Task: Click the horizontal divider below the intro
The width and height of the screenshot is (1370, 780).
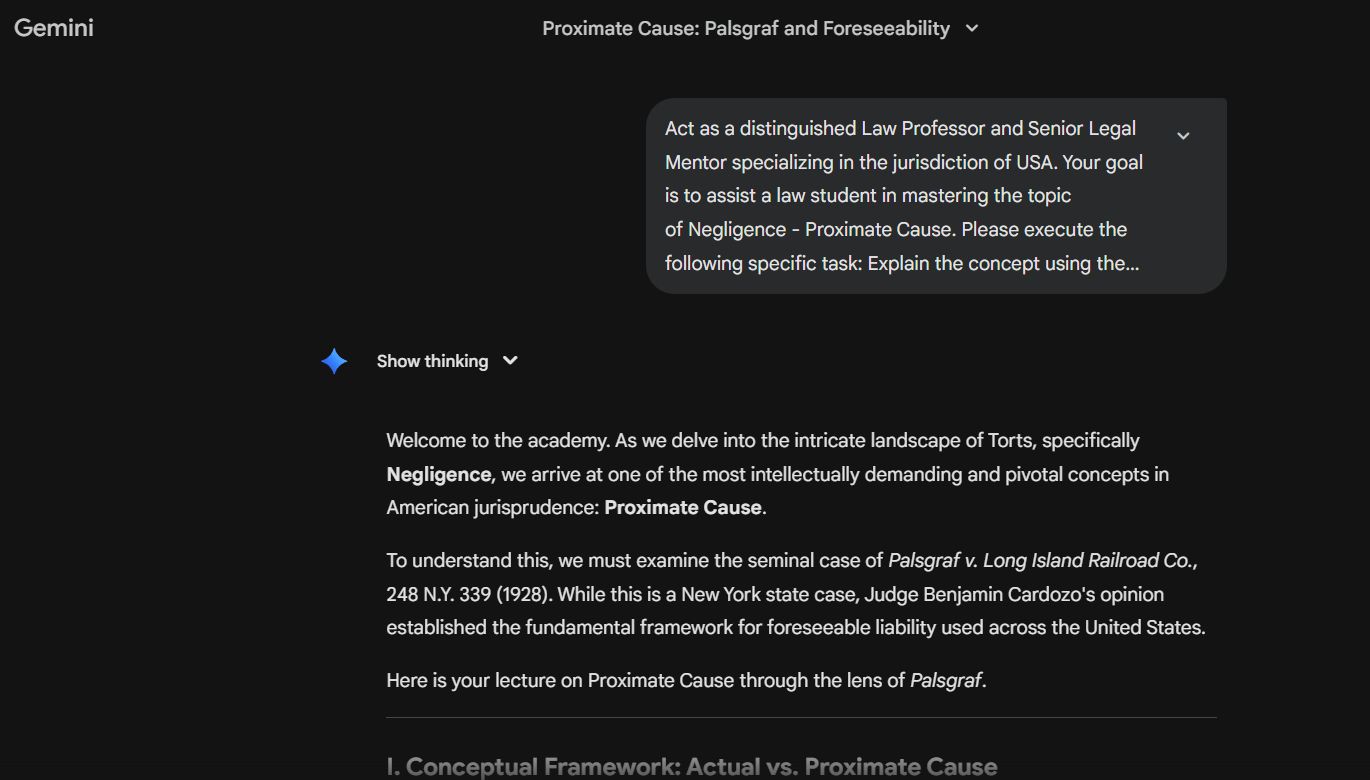Action: (801, 718)
